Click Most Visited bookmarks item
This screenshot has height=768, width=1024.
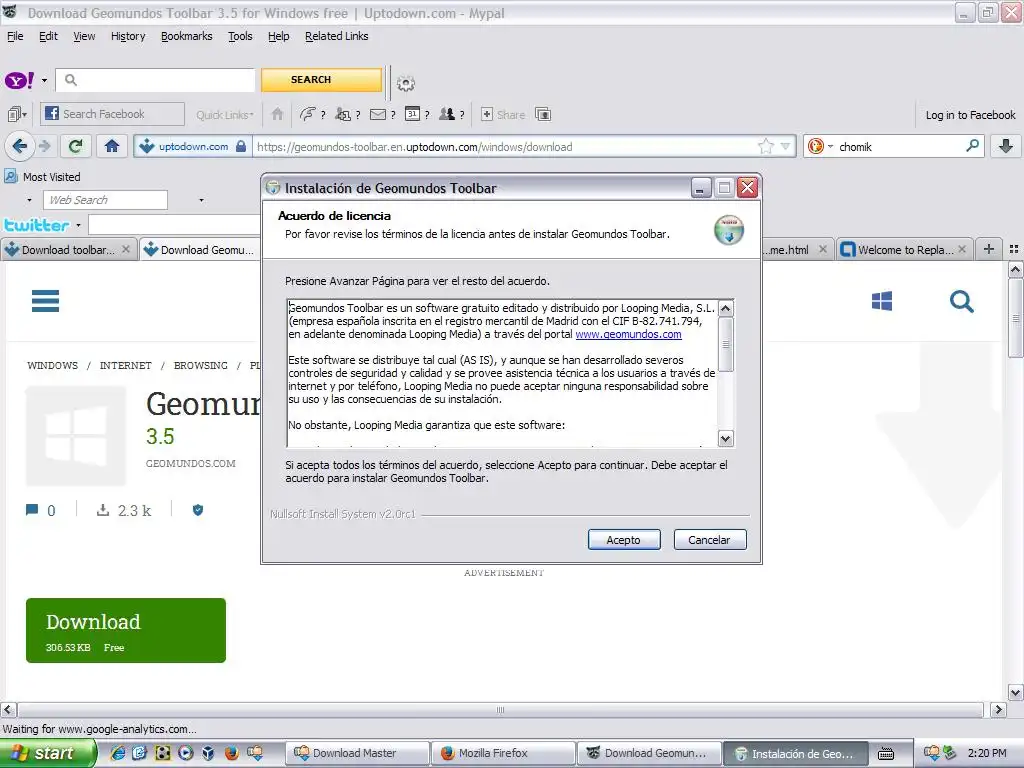43,177
